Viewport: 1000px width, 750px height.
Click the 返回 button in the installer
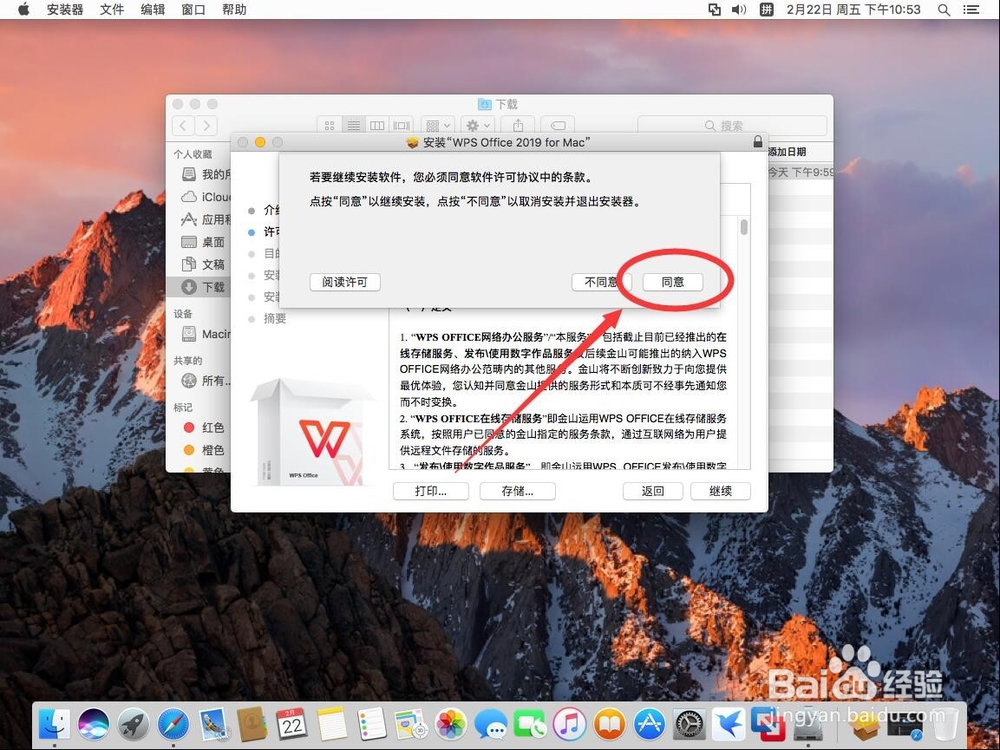[x=653, y=491]
